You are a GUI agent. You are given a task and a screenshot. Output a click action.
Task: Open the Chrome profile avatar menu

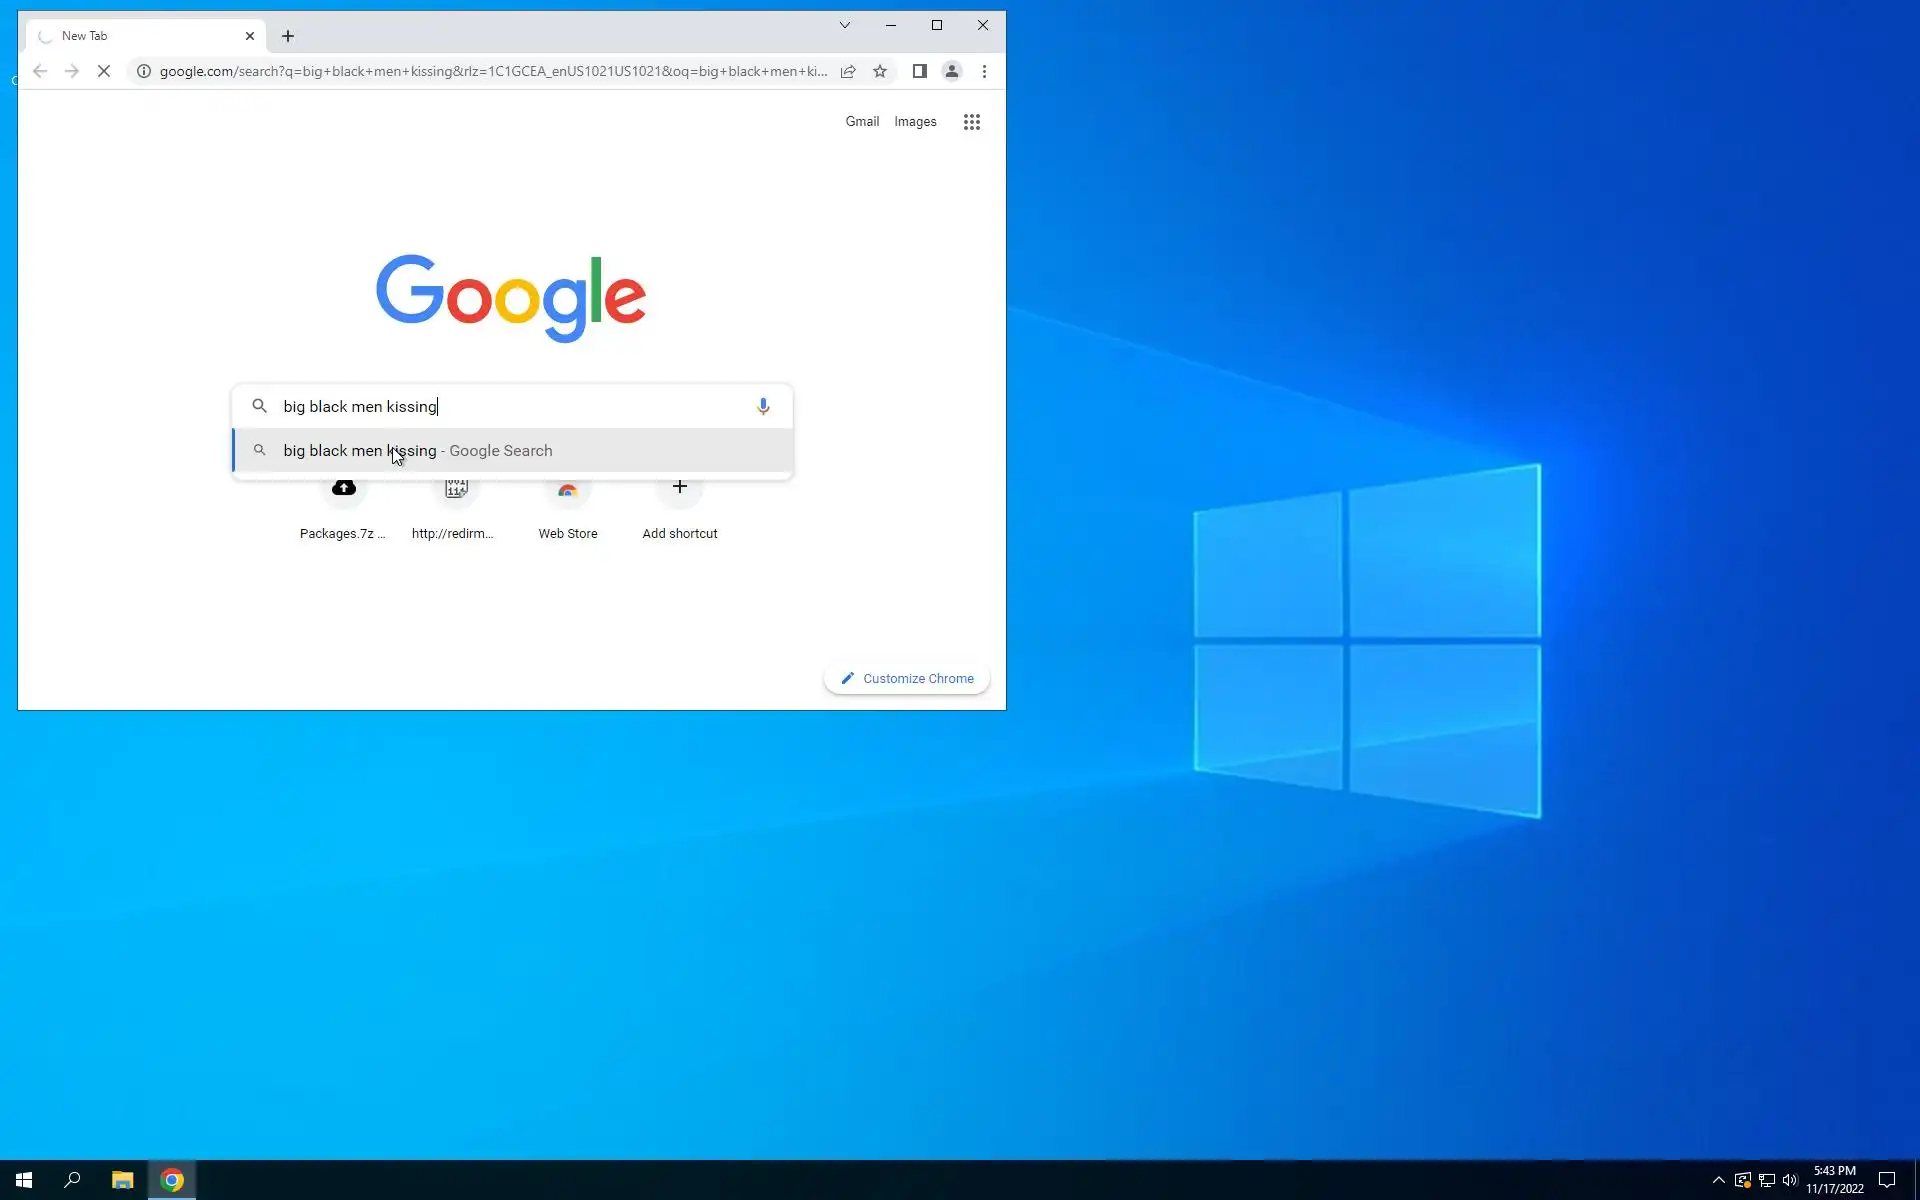(x=952, y=71)
